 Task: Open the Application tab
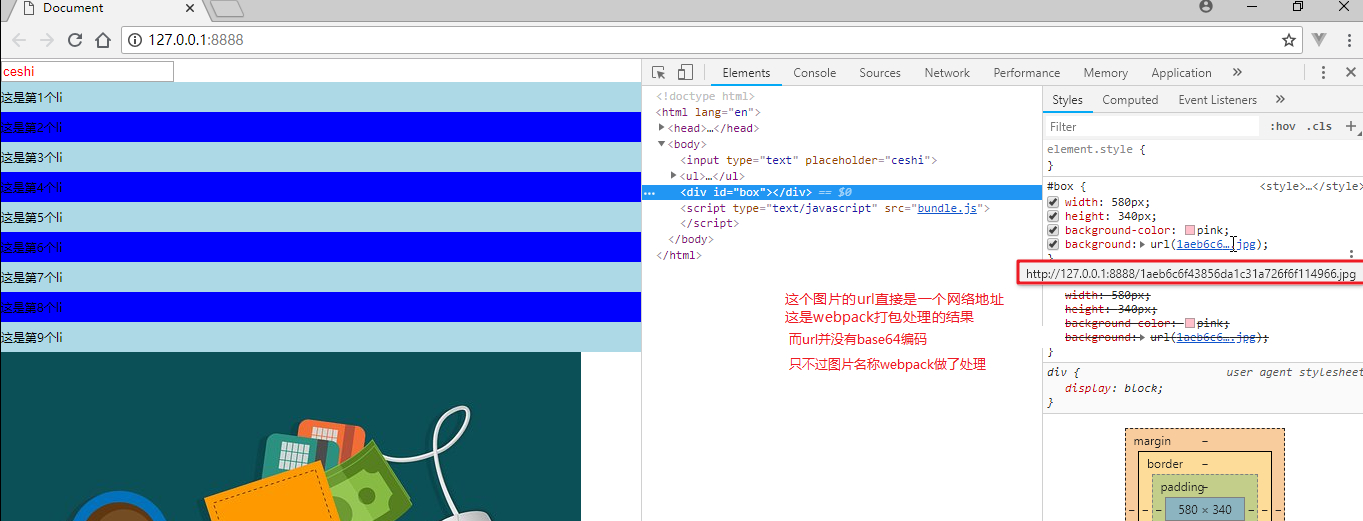click(1181, 72)
